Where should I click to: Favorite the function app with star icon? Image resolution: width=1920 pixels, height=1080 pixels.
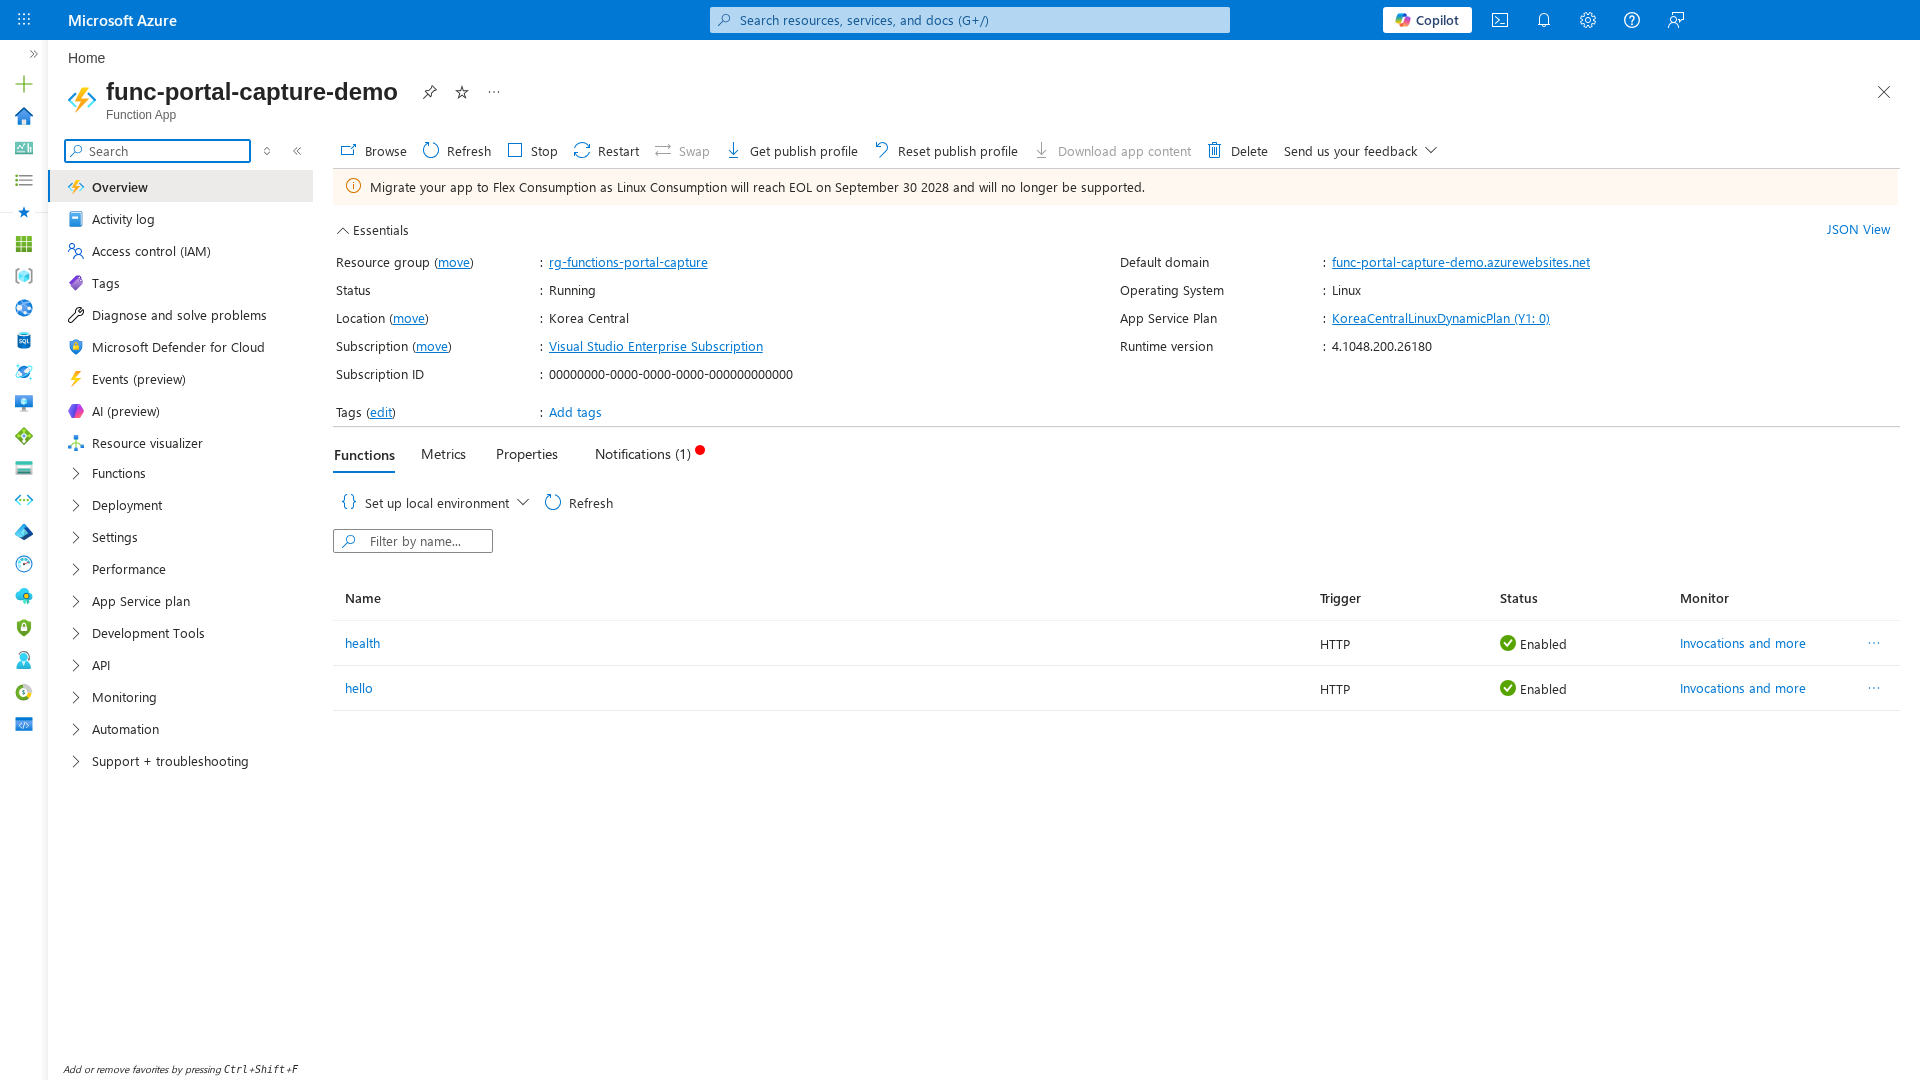tap(462, 92)
